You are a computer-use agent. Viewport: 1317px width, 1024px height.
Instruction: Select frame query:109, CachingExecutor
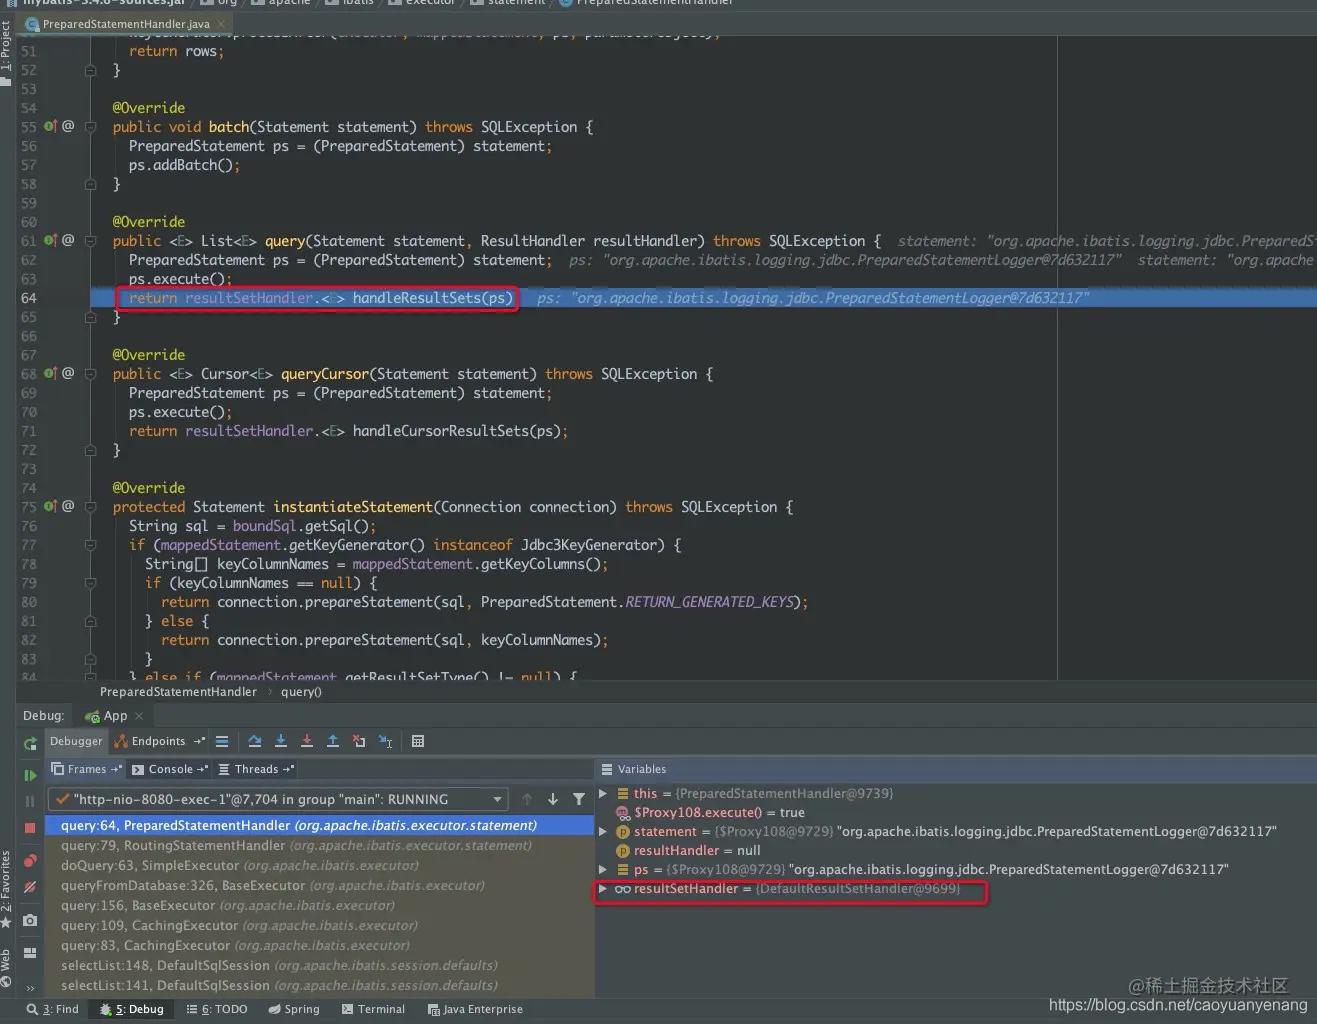point(320,925)
